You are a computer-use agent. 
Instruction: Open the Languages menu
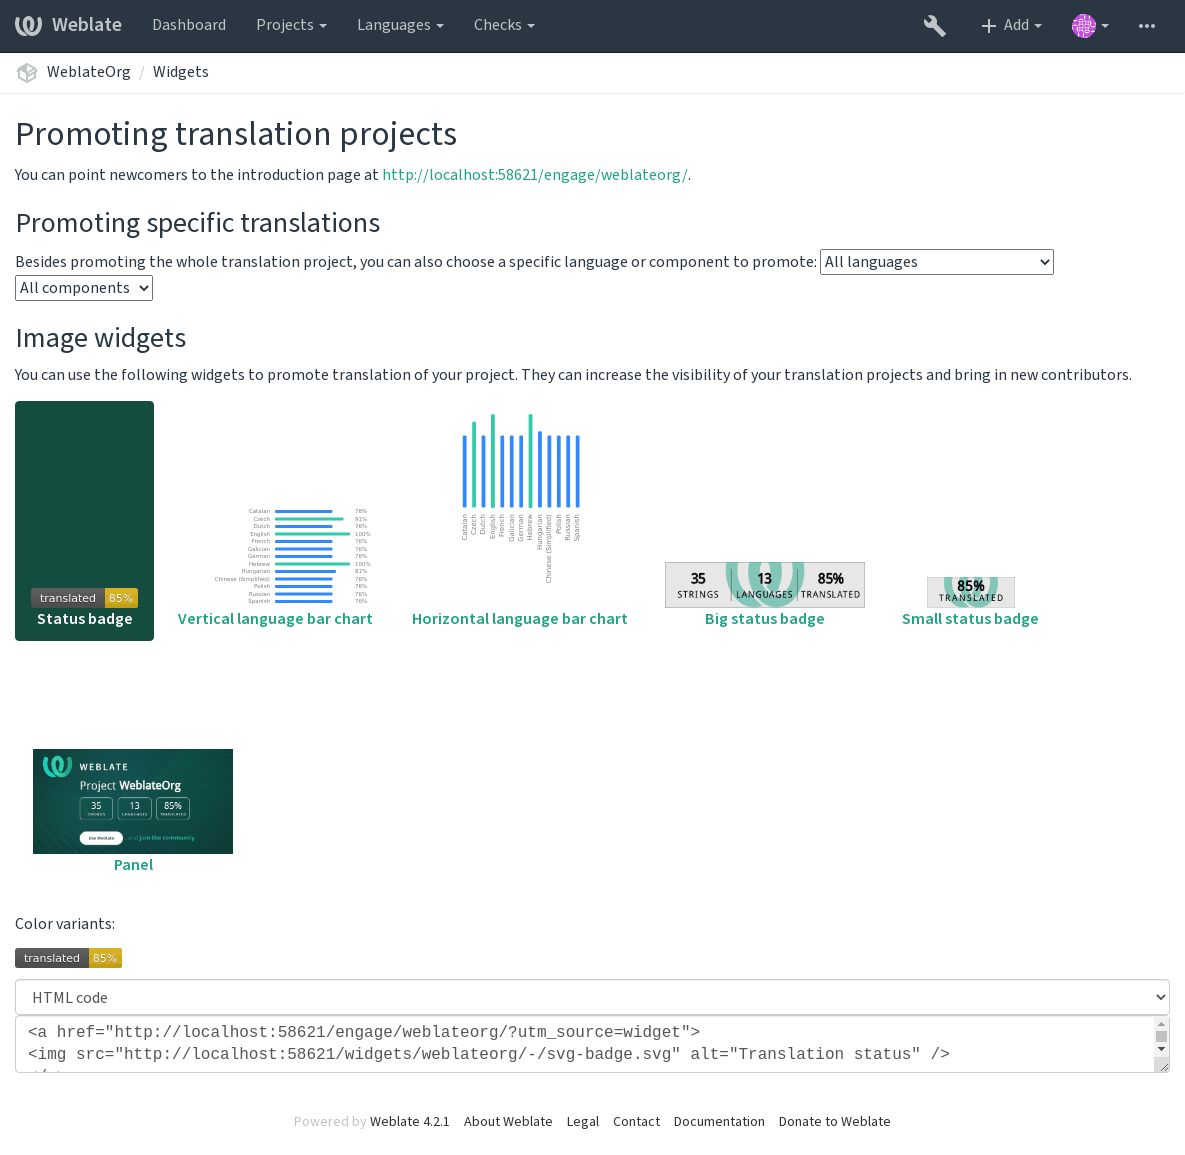tap(400, 25)
